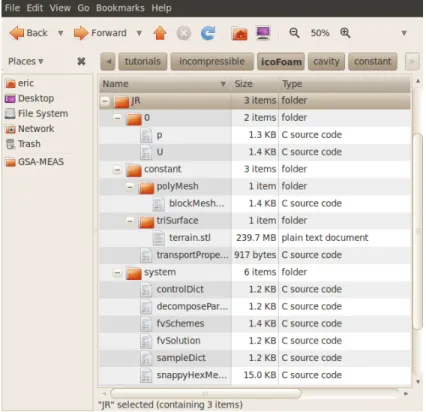Collapse the system folder
Viewport: 426px width, 412px height.
coord(117,272)
